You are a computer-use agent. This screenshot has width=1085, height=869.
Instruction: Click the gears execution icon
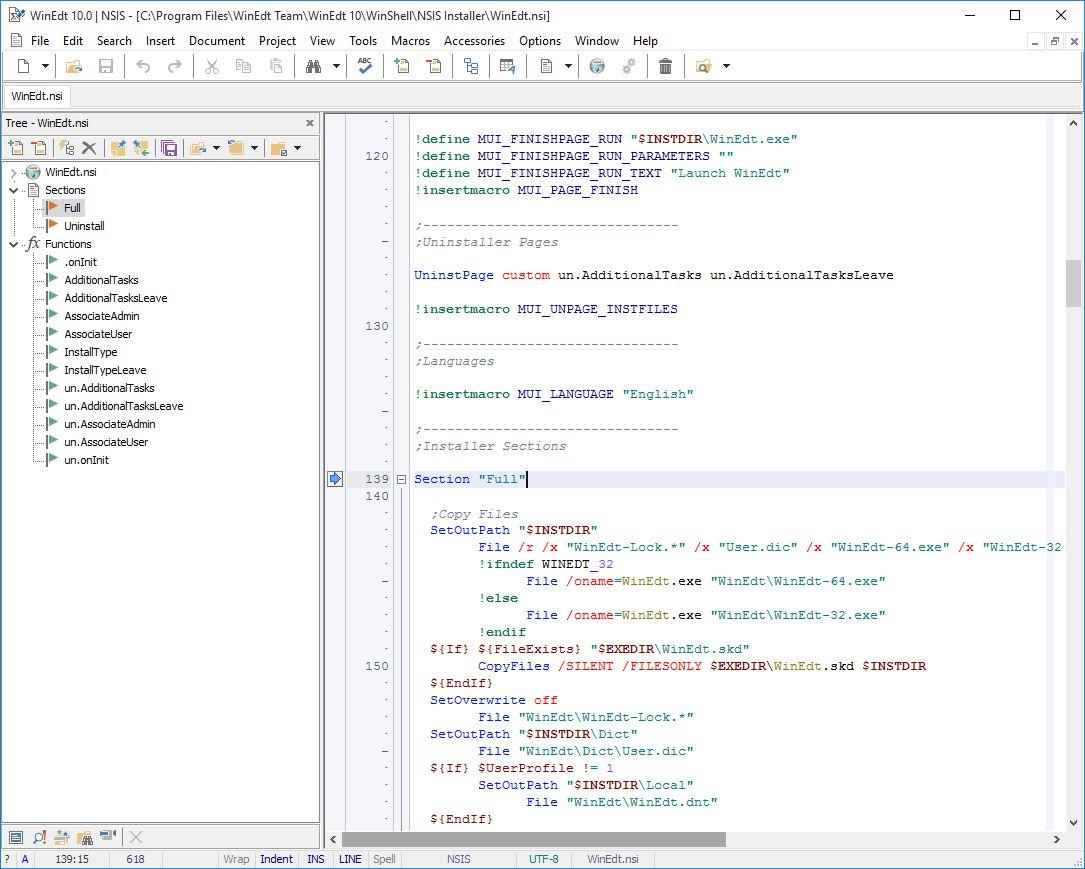(x=629, y=66)
